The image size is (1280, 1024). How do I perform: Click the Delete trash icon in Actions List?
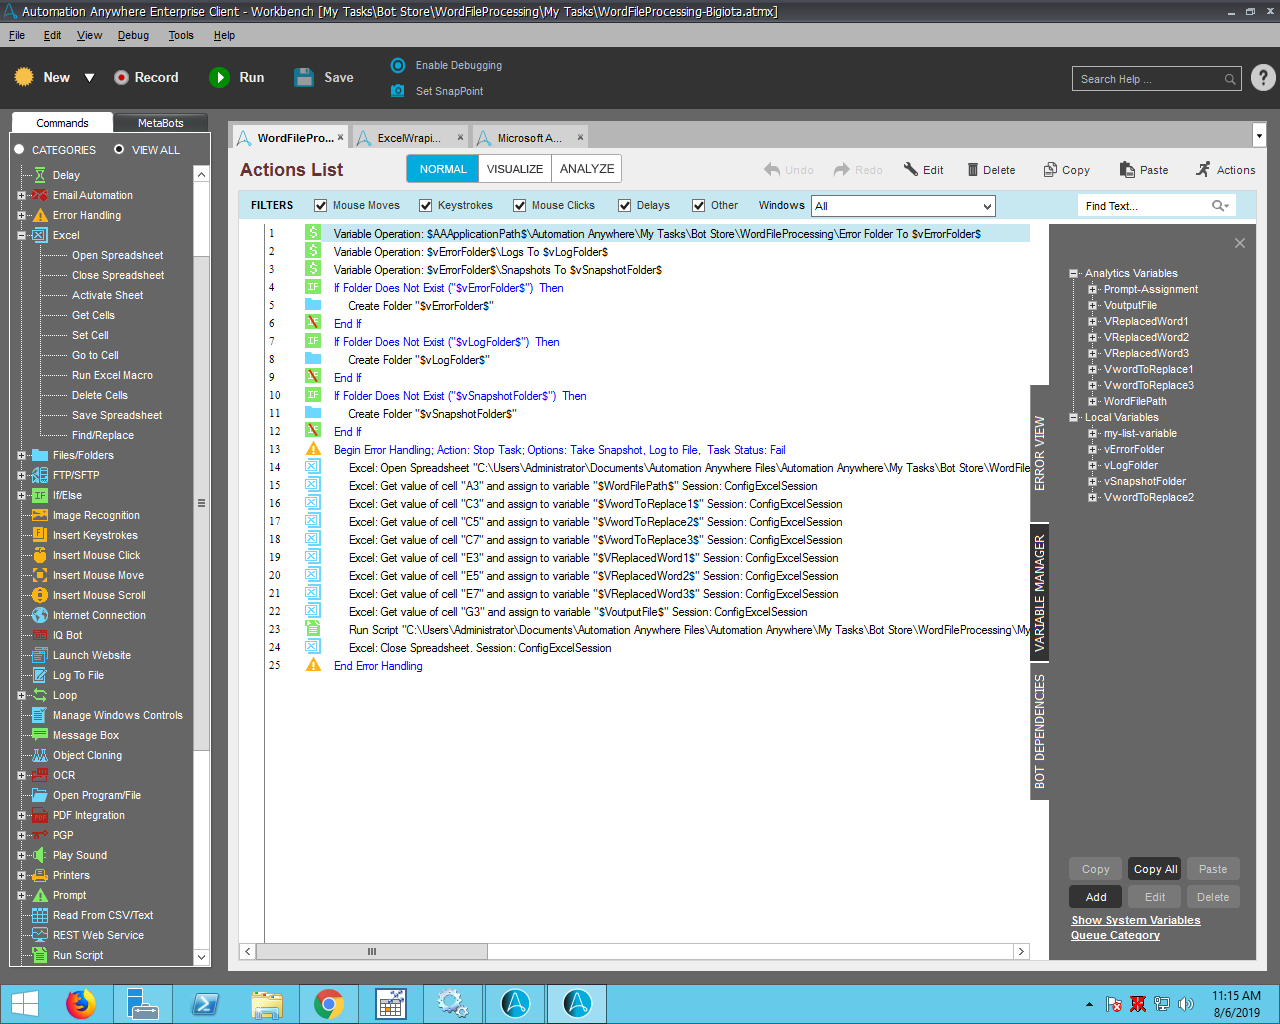pos(972,170)
